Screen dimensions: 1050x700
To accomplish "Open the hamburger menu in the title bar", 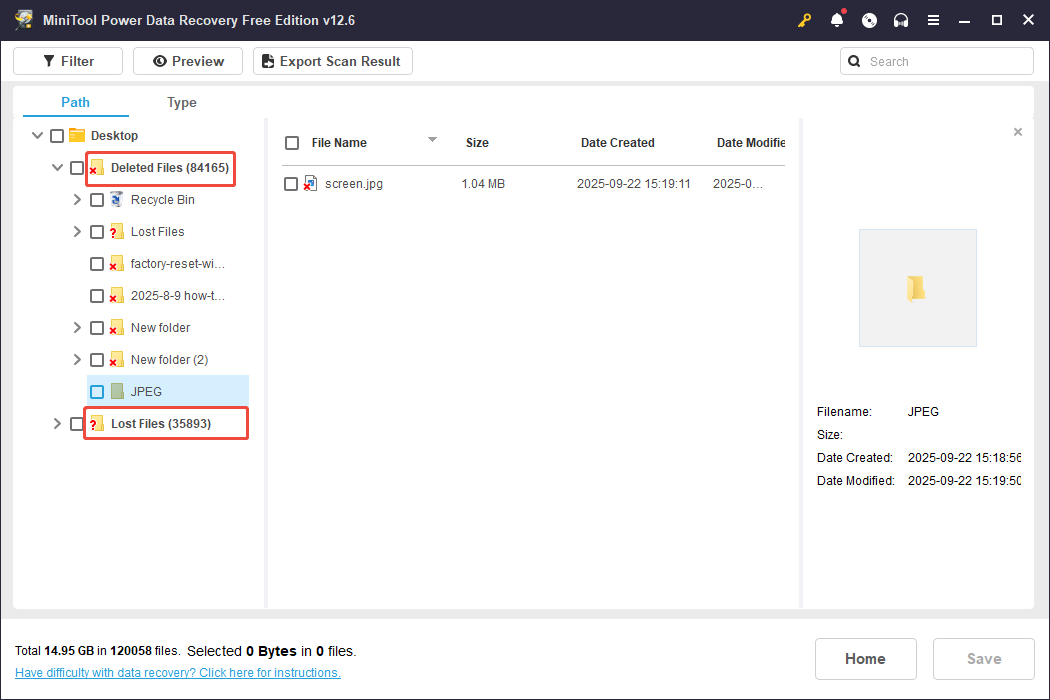I will click(x=933, y=20).
